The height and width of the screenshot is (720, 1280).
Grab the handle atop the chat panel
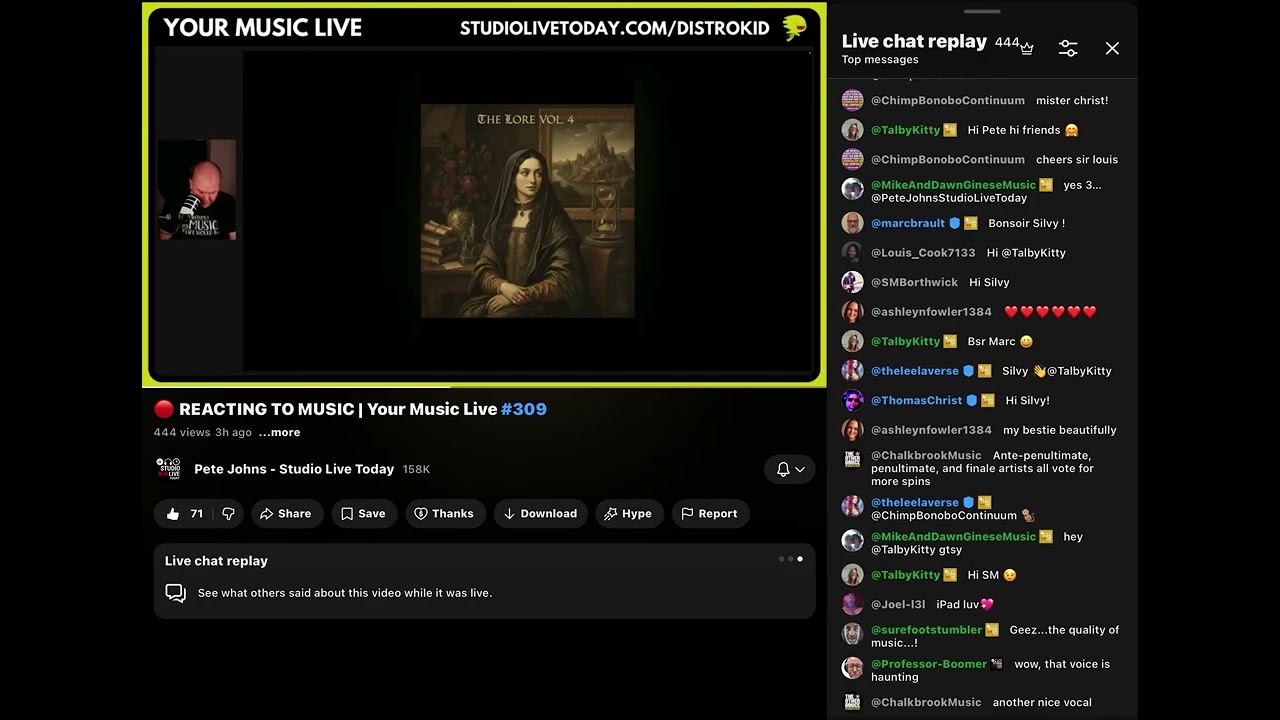tap(982, 12)
